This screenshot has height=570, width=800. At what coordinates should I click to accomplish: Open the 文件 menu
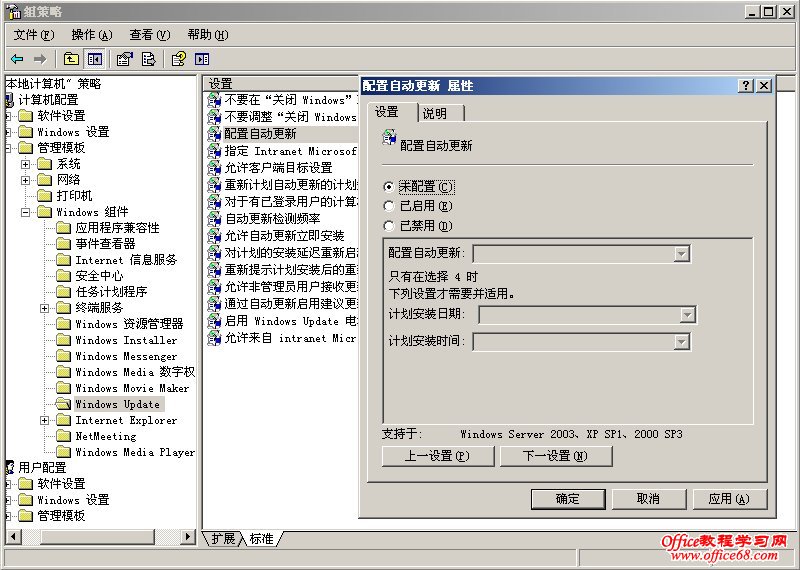pyautogui.click(x=34, y=35)
